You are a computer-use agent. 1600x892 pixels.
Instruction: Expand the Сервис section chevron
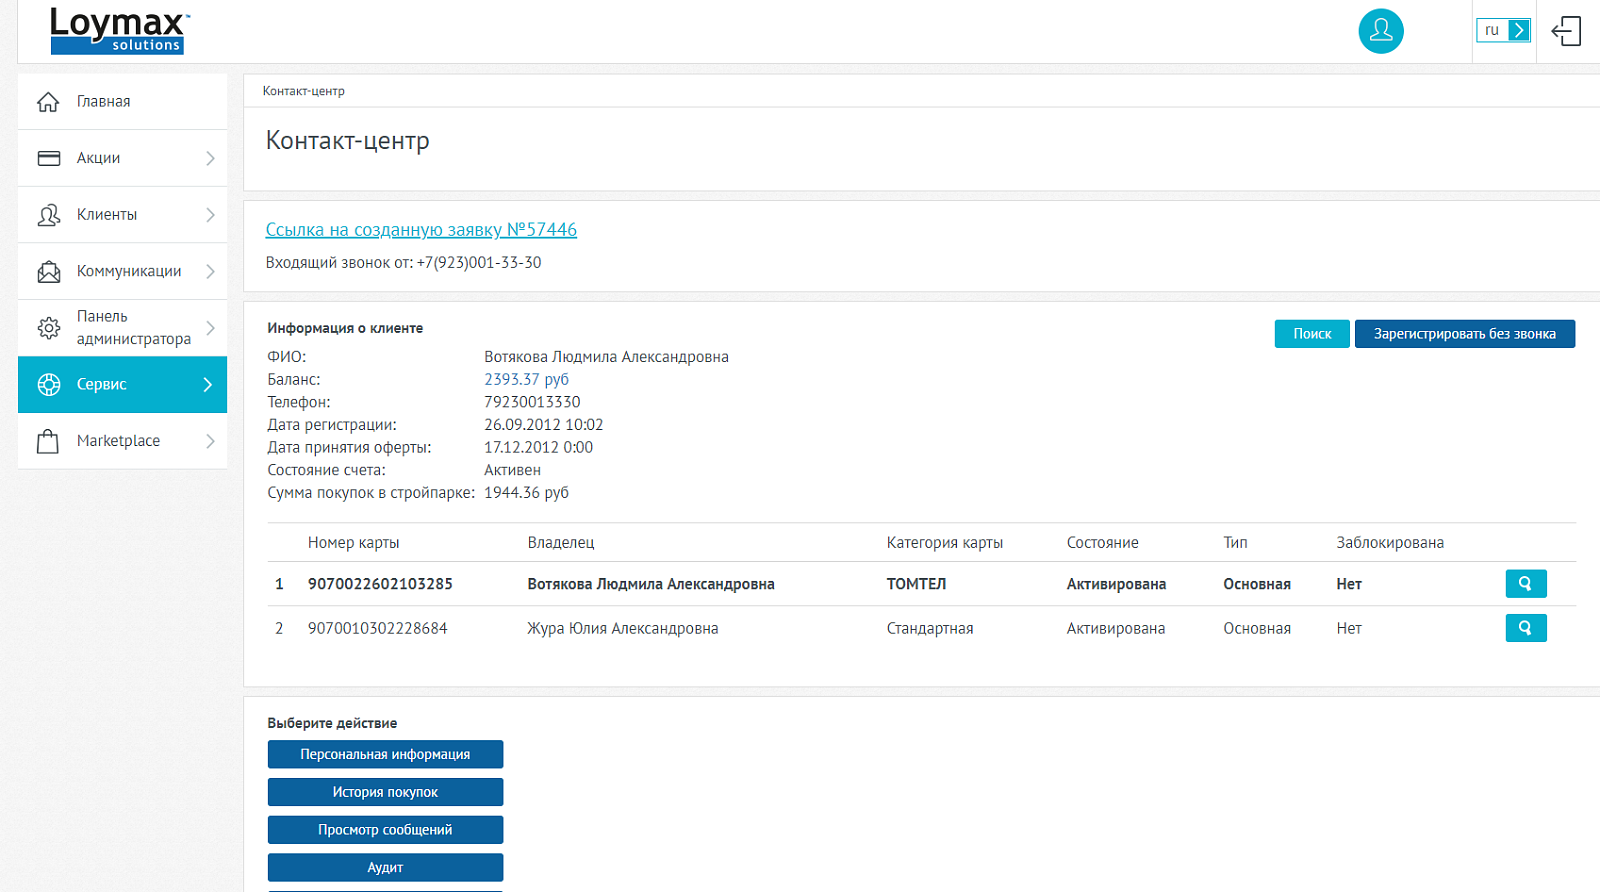208,385
